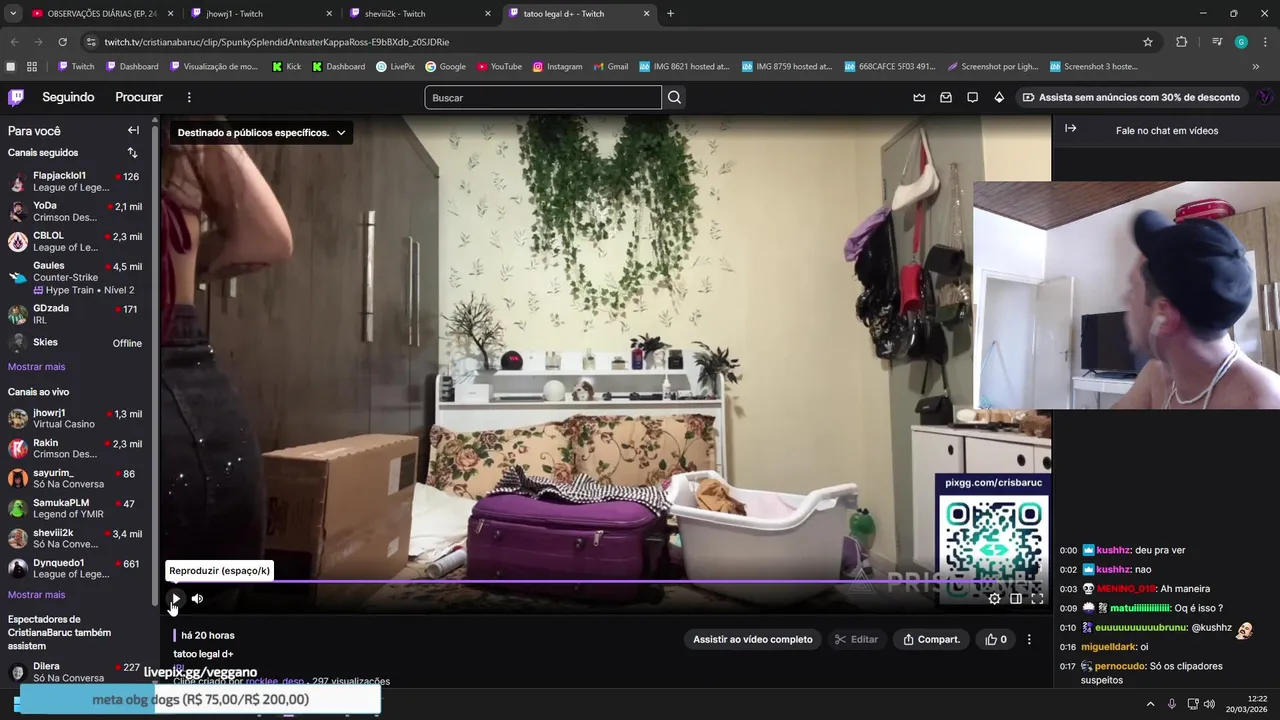Open the tab search dropdown

[13, 14]
